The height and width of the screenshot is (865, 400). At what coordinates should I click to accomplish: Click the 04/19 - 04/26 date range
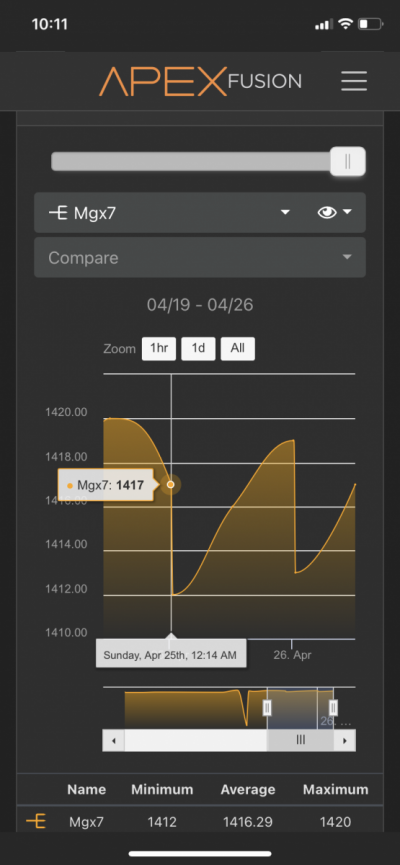pyautogui.click(x=200, y=305)
